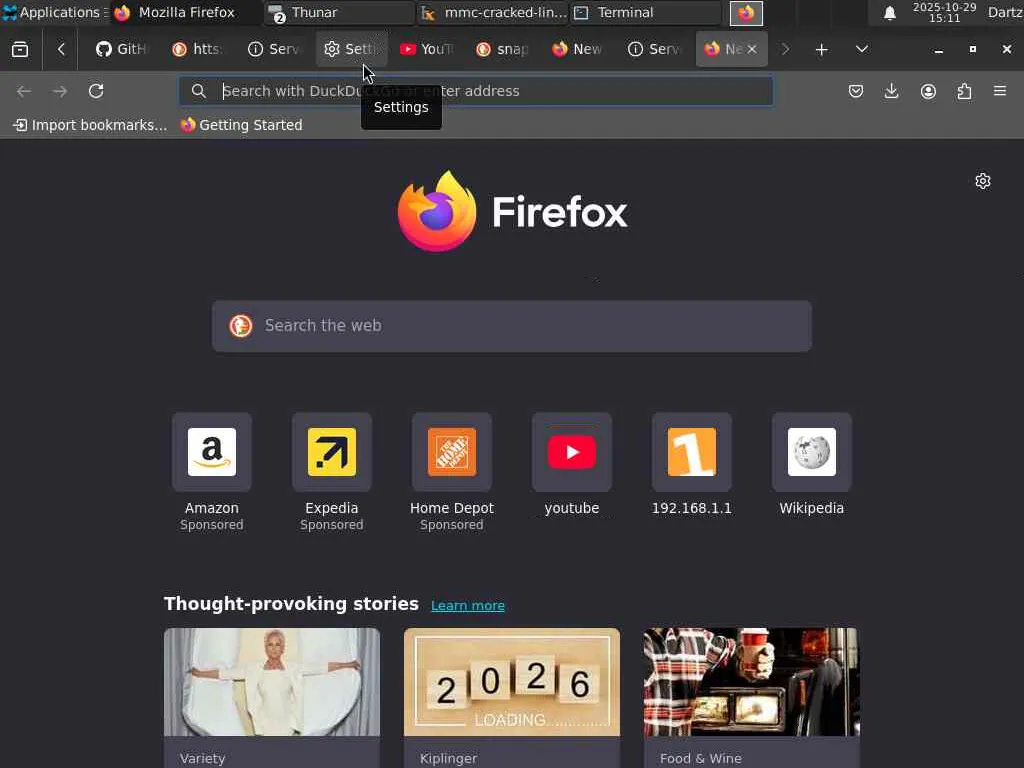Click Import bookmarks in bookmarks toolbar
This screenshot has width=1024, height=768.
coord(90,125)
